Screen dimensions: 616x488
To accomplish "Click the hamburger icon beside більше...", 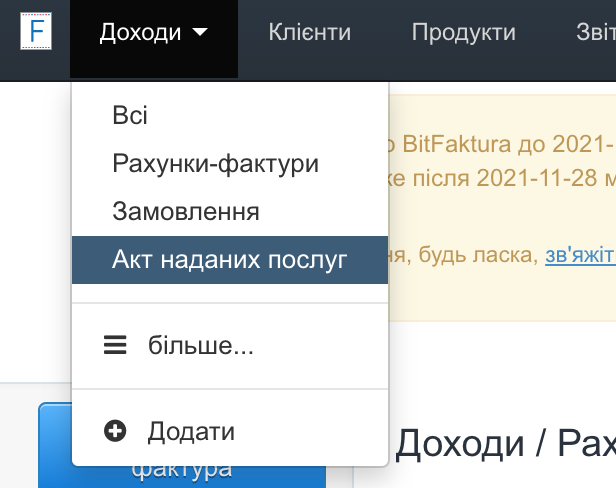I will [x=115, y=345].
